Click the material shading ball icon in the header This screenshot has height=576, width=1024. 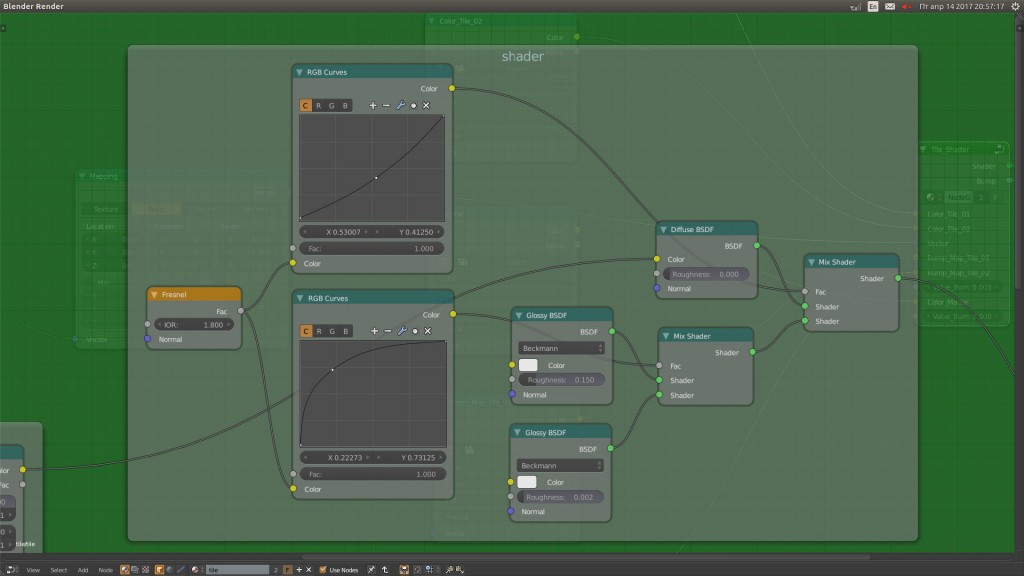click(124, 568)
